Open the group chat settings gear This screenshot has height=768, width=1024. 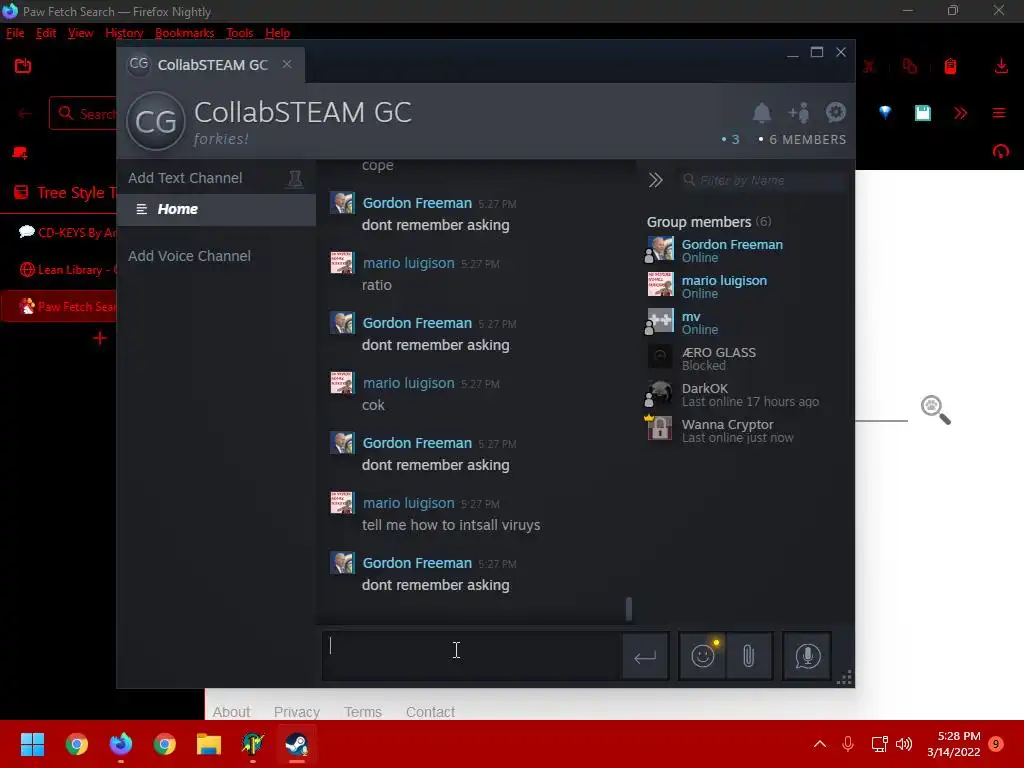pos(836,112)
